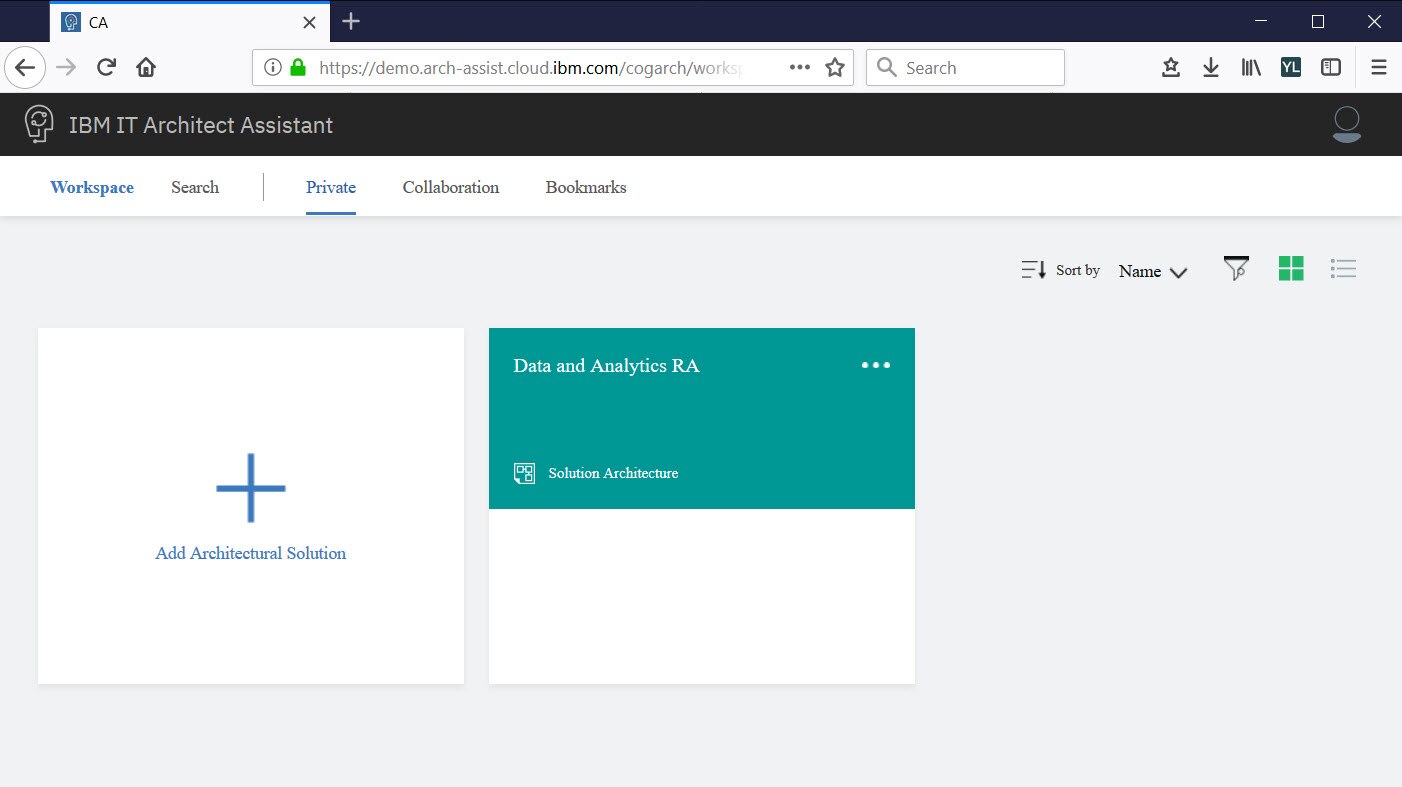
Task: Switch to list view
Action: point(1343,268)
